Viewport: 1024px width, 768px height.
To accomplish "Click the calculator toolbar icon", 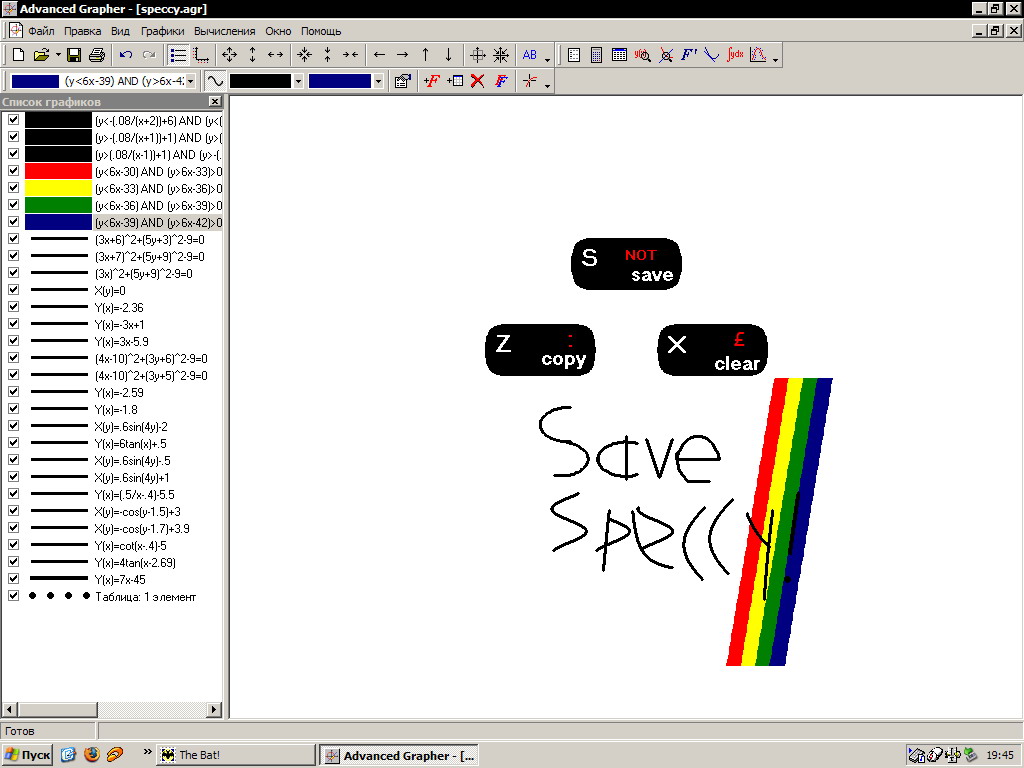I will point(597,55).
